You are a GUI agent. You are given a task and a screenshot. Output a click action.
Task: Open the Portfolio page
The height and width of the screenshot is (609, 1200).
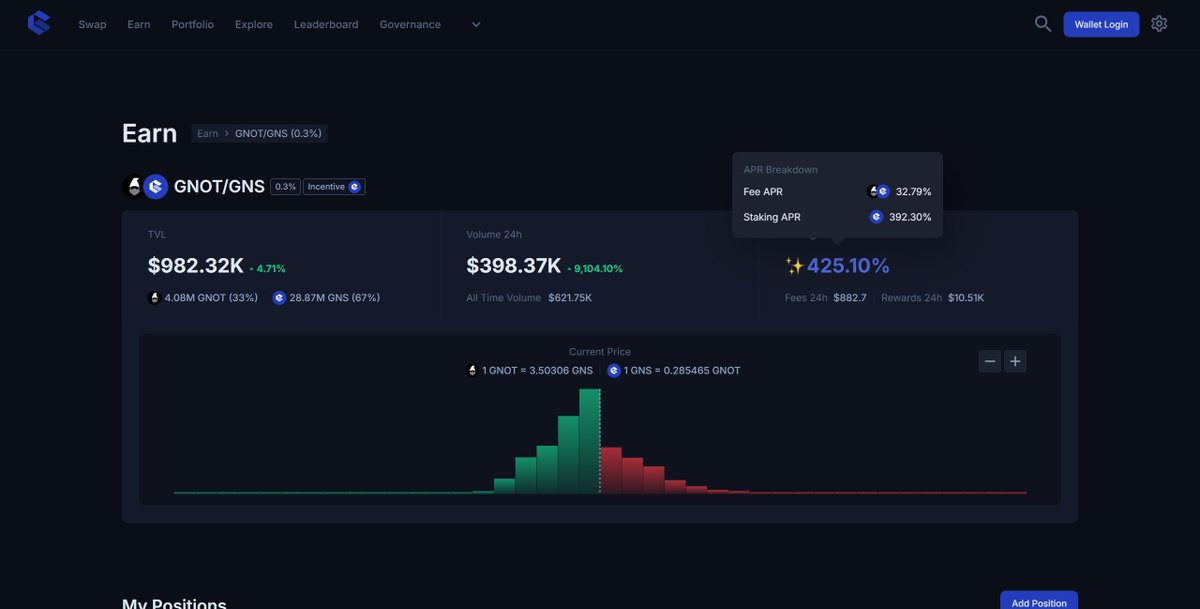pyautogui.click(x=192, y=24)
